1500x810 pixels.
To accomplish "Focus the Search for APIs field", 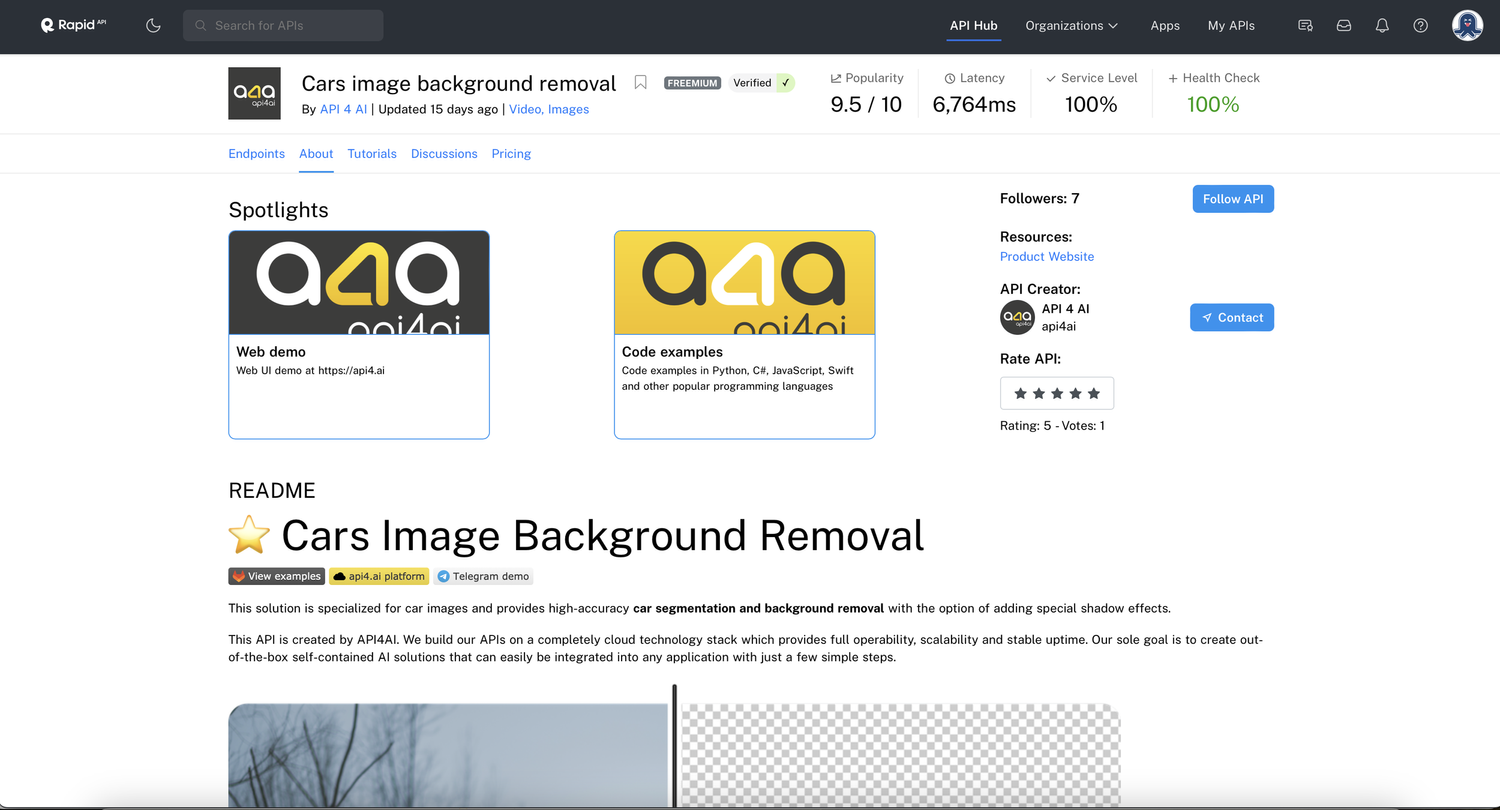I will (283, 25).
